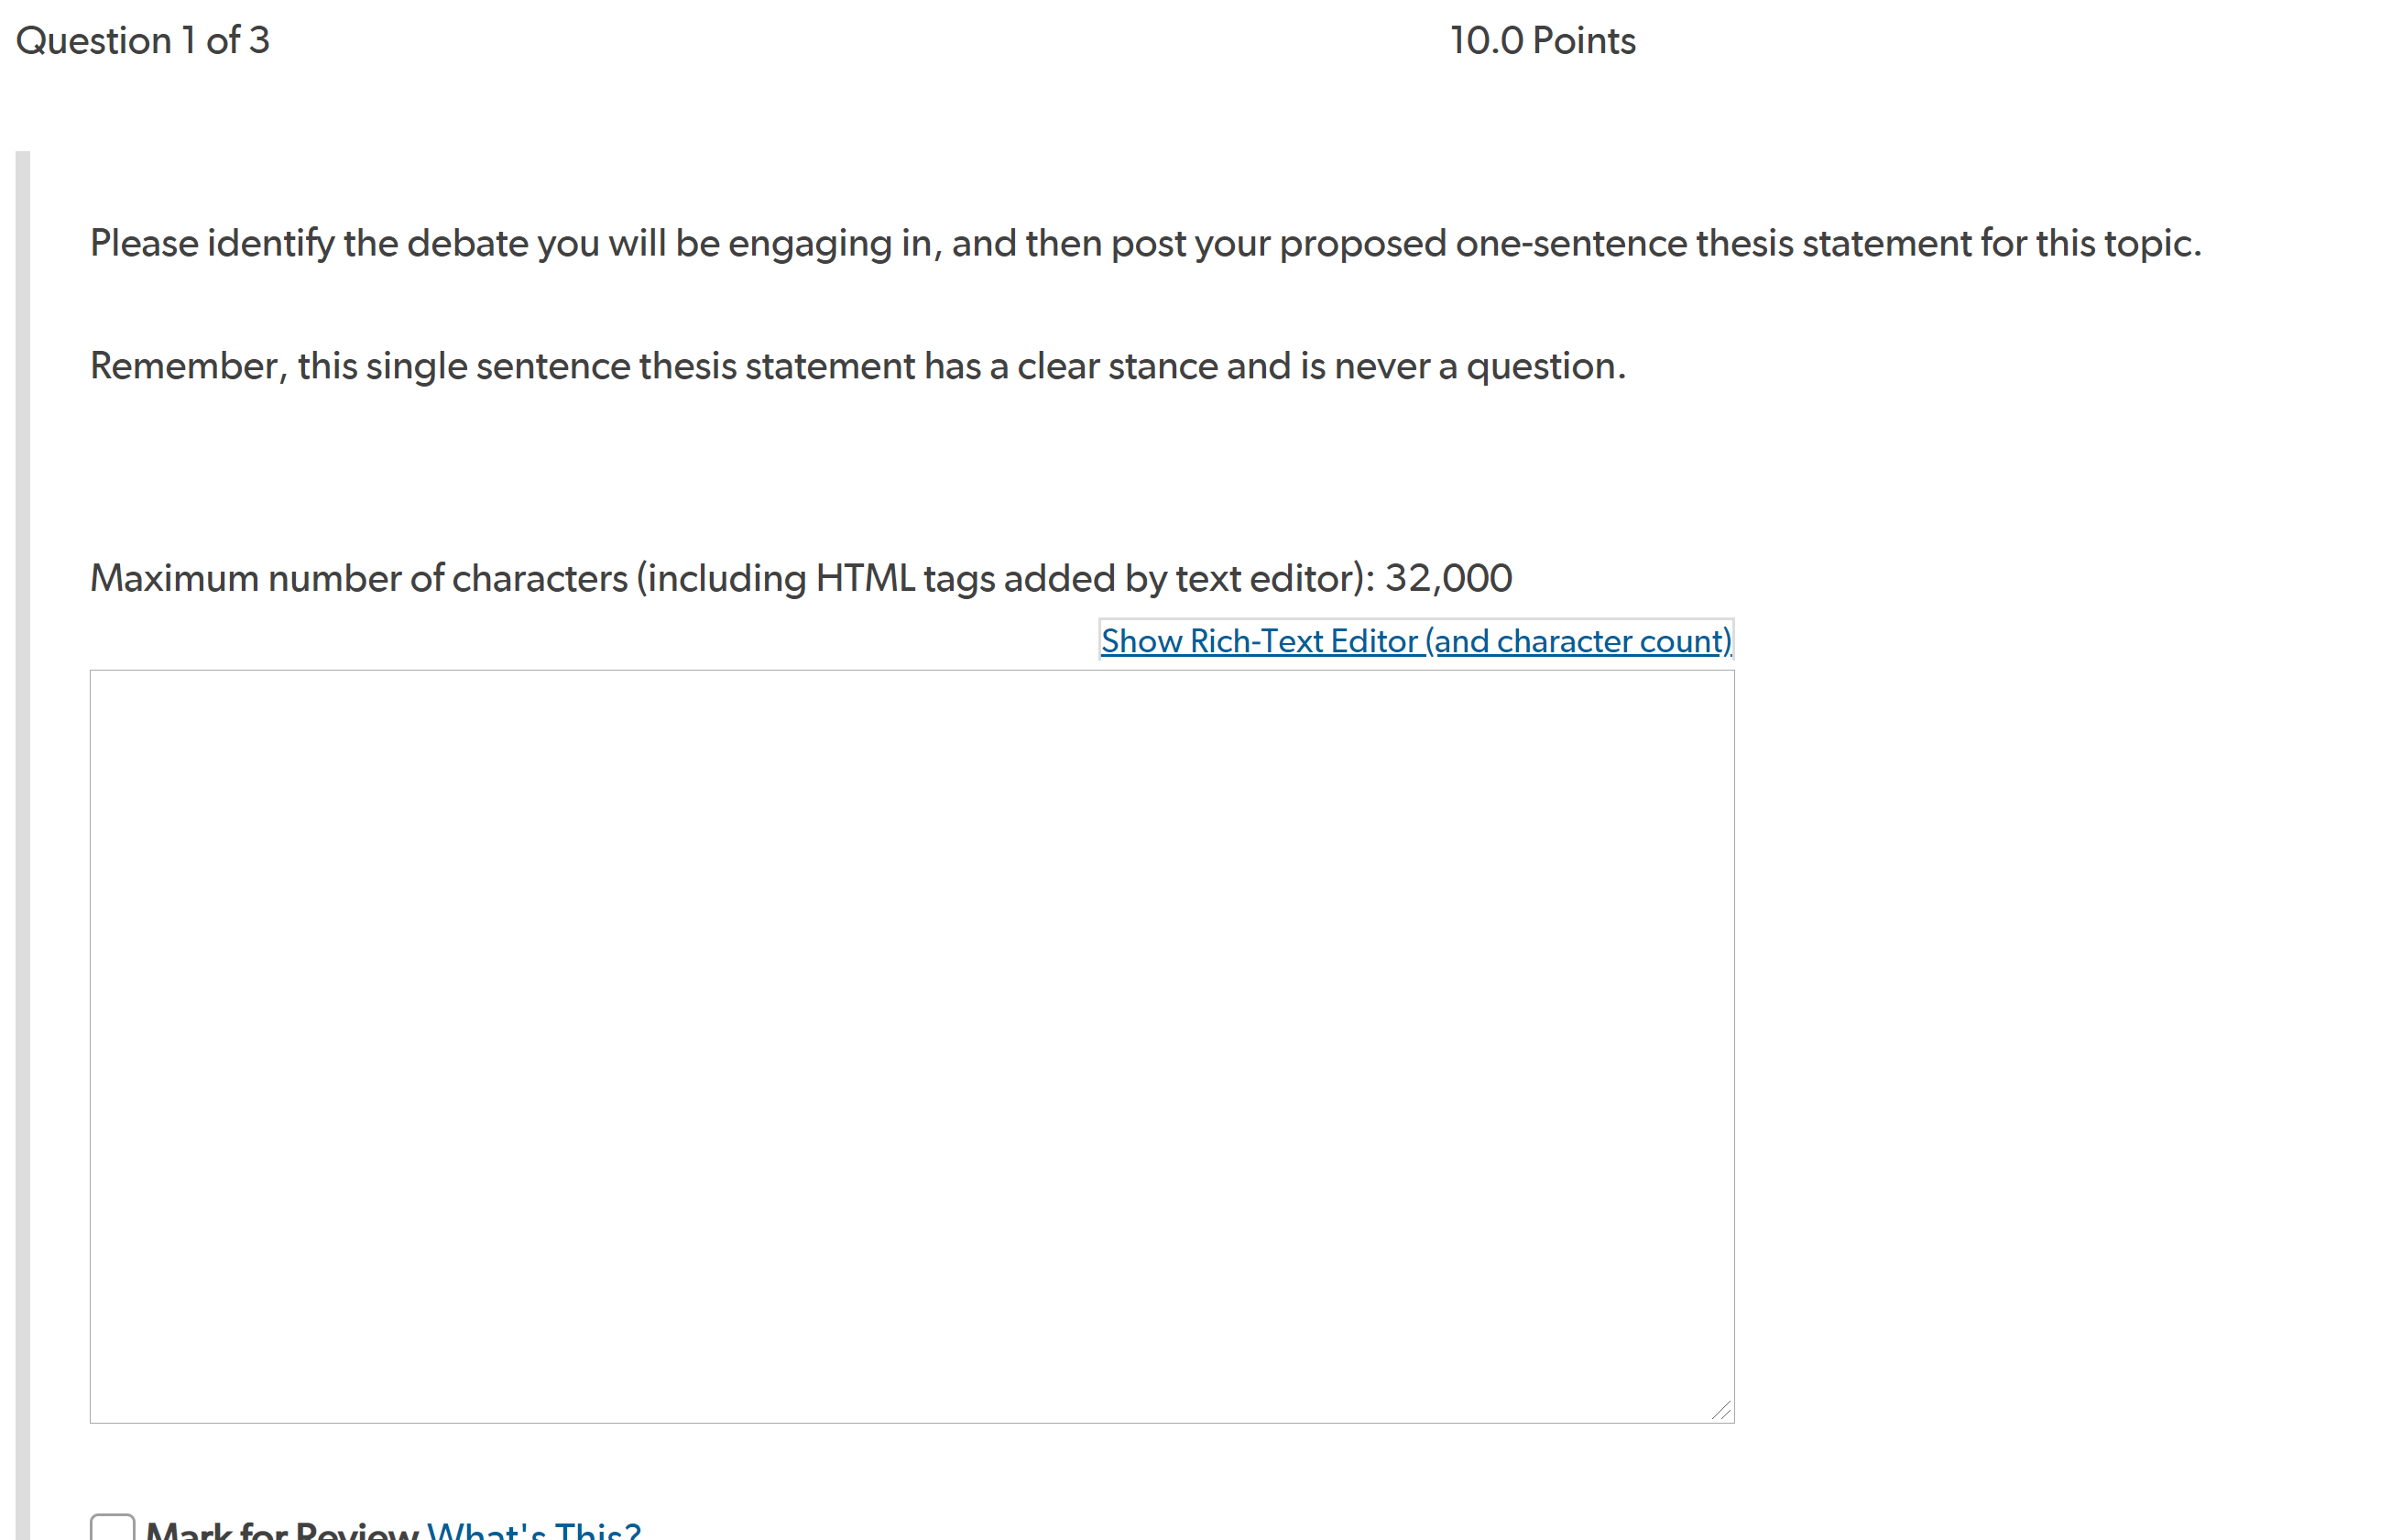Click the word 'debate' in the prompt
This screenshot has height=1540, width=2402.
coord(467,244)
